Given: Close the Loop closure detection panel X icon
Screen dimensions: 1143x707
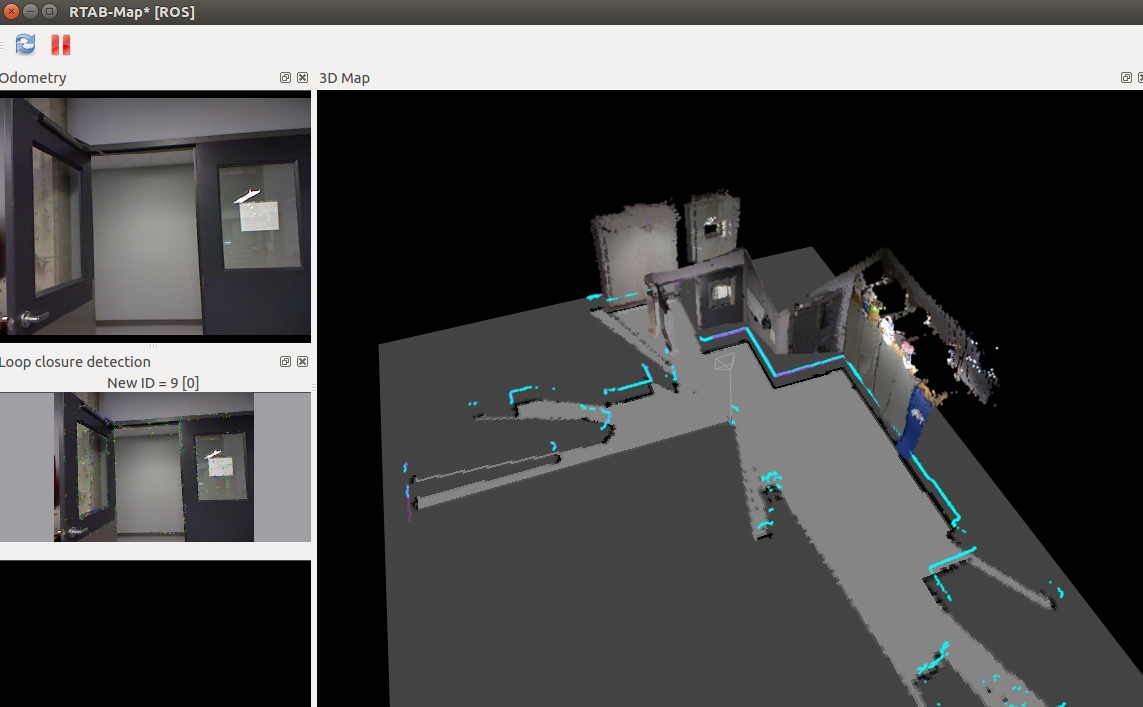Looking at the screenshot, I should click(302, 362).
